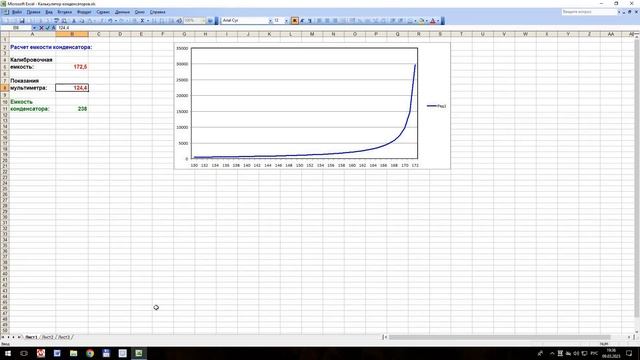This screenshot has width=640, height=360.
Task: Switch to the Word app on the taskbar
Action: pyautogui.click(x=57, y=353)
